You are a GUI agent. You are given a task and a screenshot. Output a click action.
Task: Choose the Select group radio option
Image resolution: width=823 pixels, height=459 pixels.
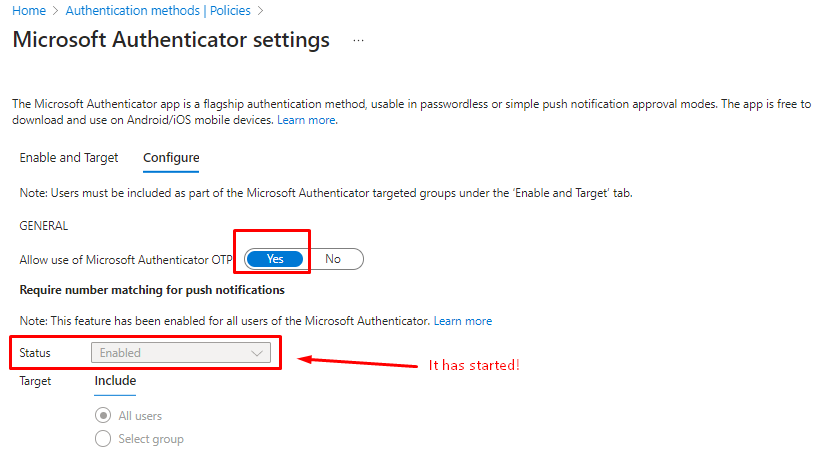tap(102, 439)
